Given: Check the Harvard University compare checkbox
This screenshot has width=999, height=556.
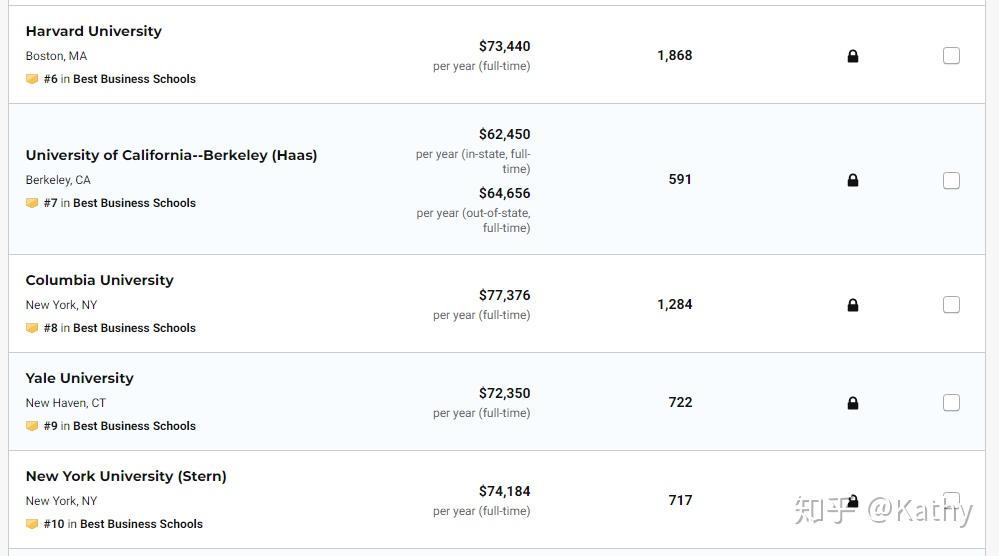Looking at the screenshot, I should click(951, 56).
